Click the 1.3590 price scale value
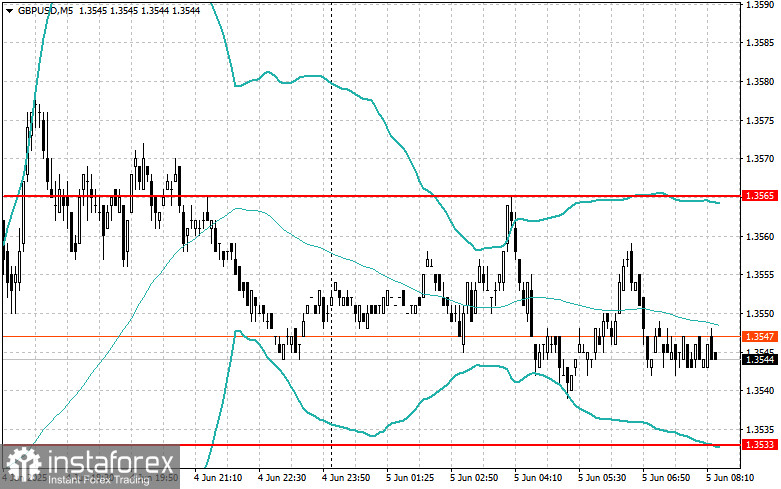 pos(760,4)
